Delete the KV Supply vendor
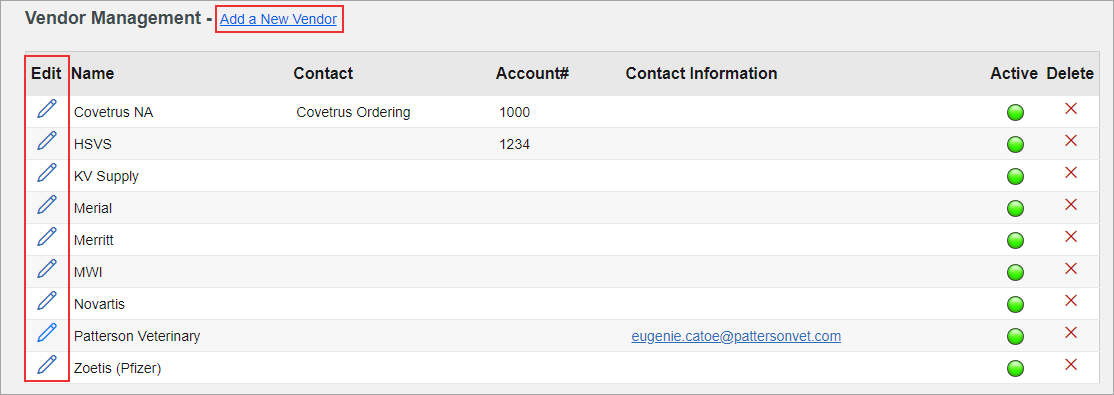The image size is (1114, 395). coord(1071,173)
